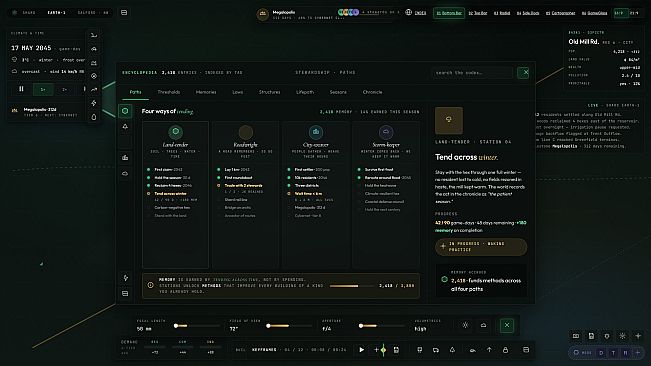Close the Encyclopedia panel
Screen dimensions: 651x366
523,73
